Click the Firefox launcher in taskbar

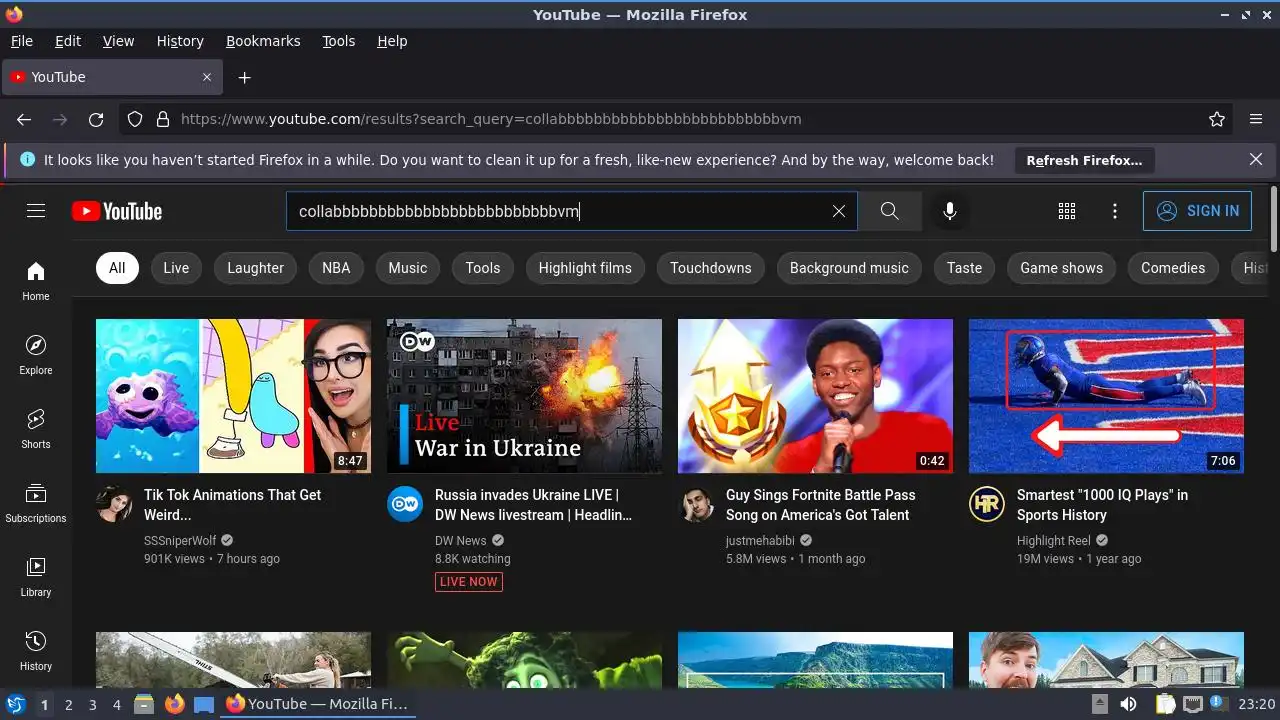click(174, 704)
